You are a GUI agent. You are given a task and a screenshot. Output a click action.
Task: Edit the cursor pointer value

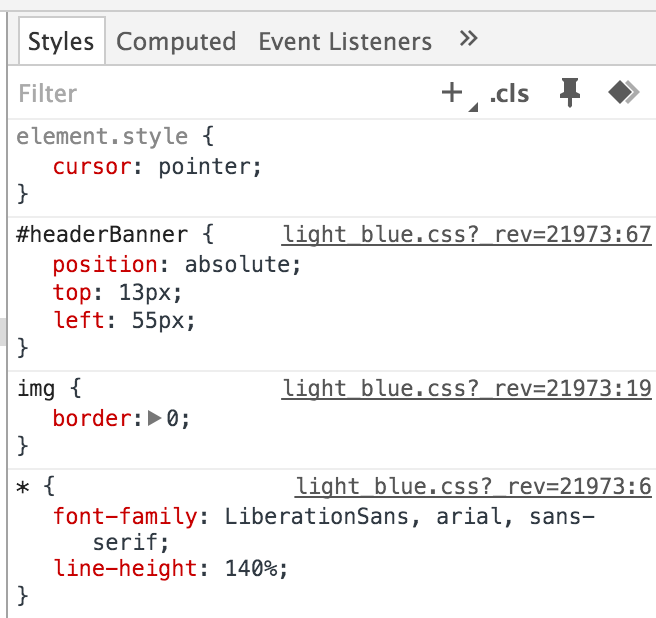coord(208,167)
